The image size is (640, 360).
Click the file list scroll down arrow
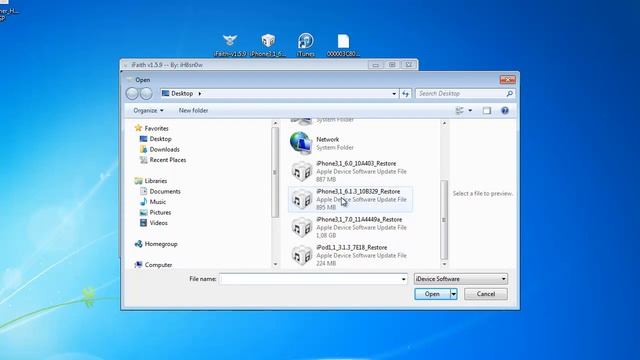point(444,264)
